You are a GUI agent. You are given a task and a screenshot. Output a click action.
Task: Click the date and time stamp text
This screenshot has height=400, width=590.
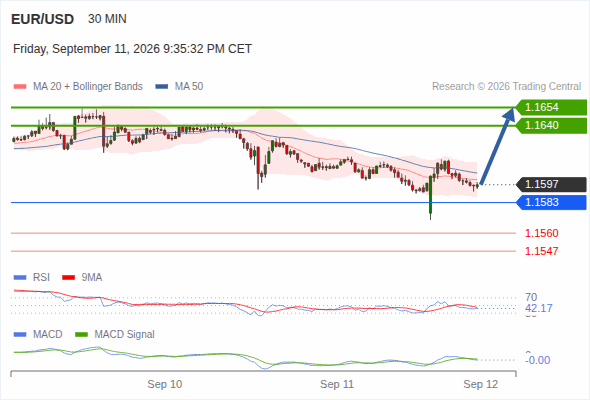click(132, 49)
